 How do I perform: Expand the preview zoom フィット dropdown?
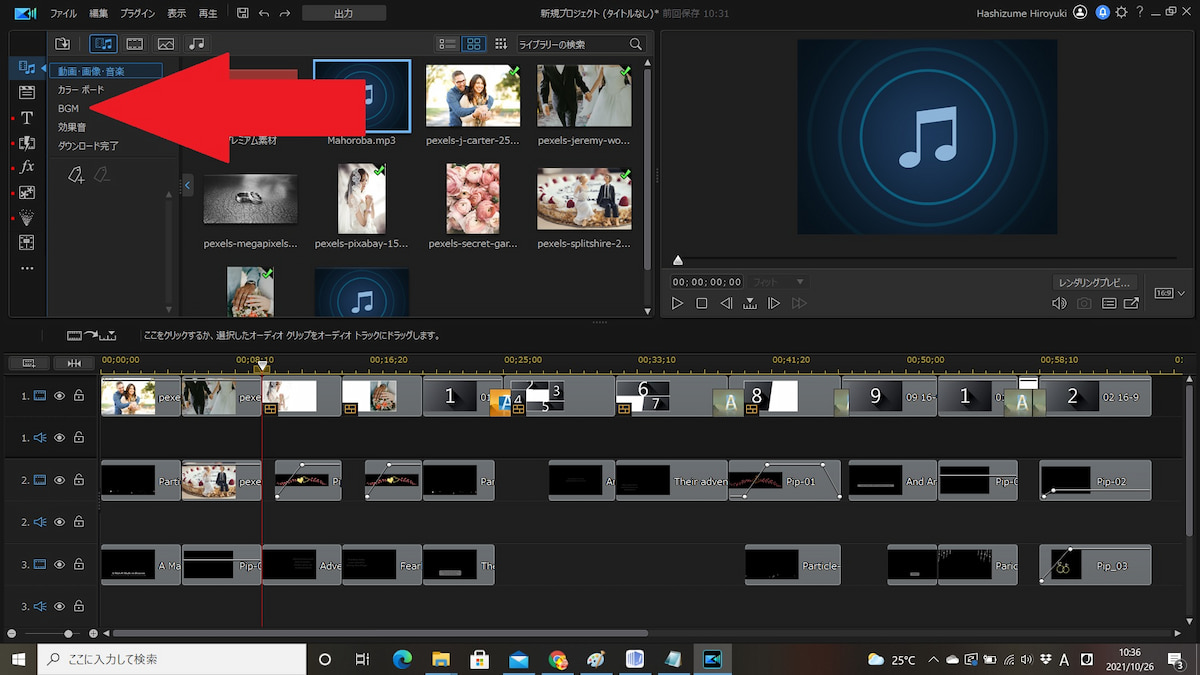[x=780, y=282]
